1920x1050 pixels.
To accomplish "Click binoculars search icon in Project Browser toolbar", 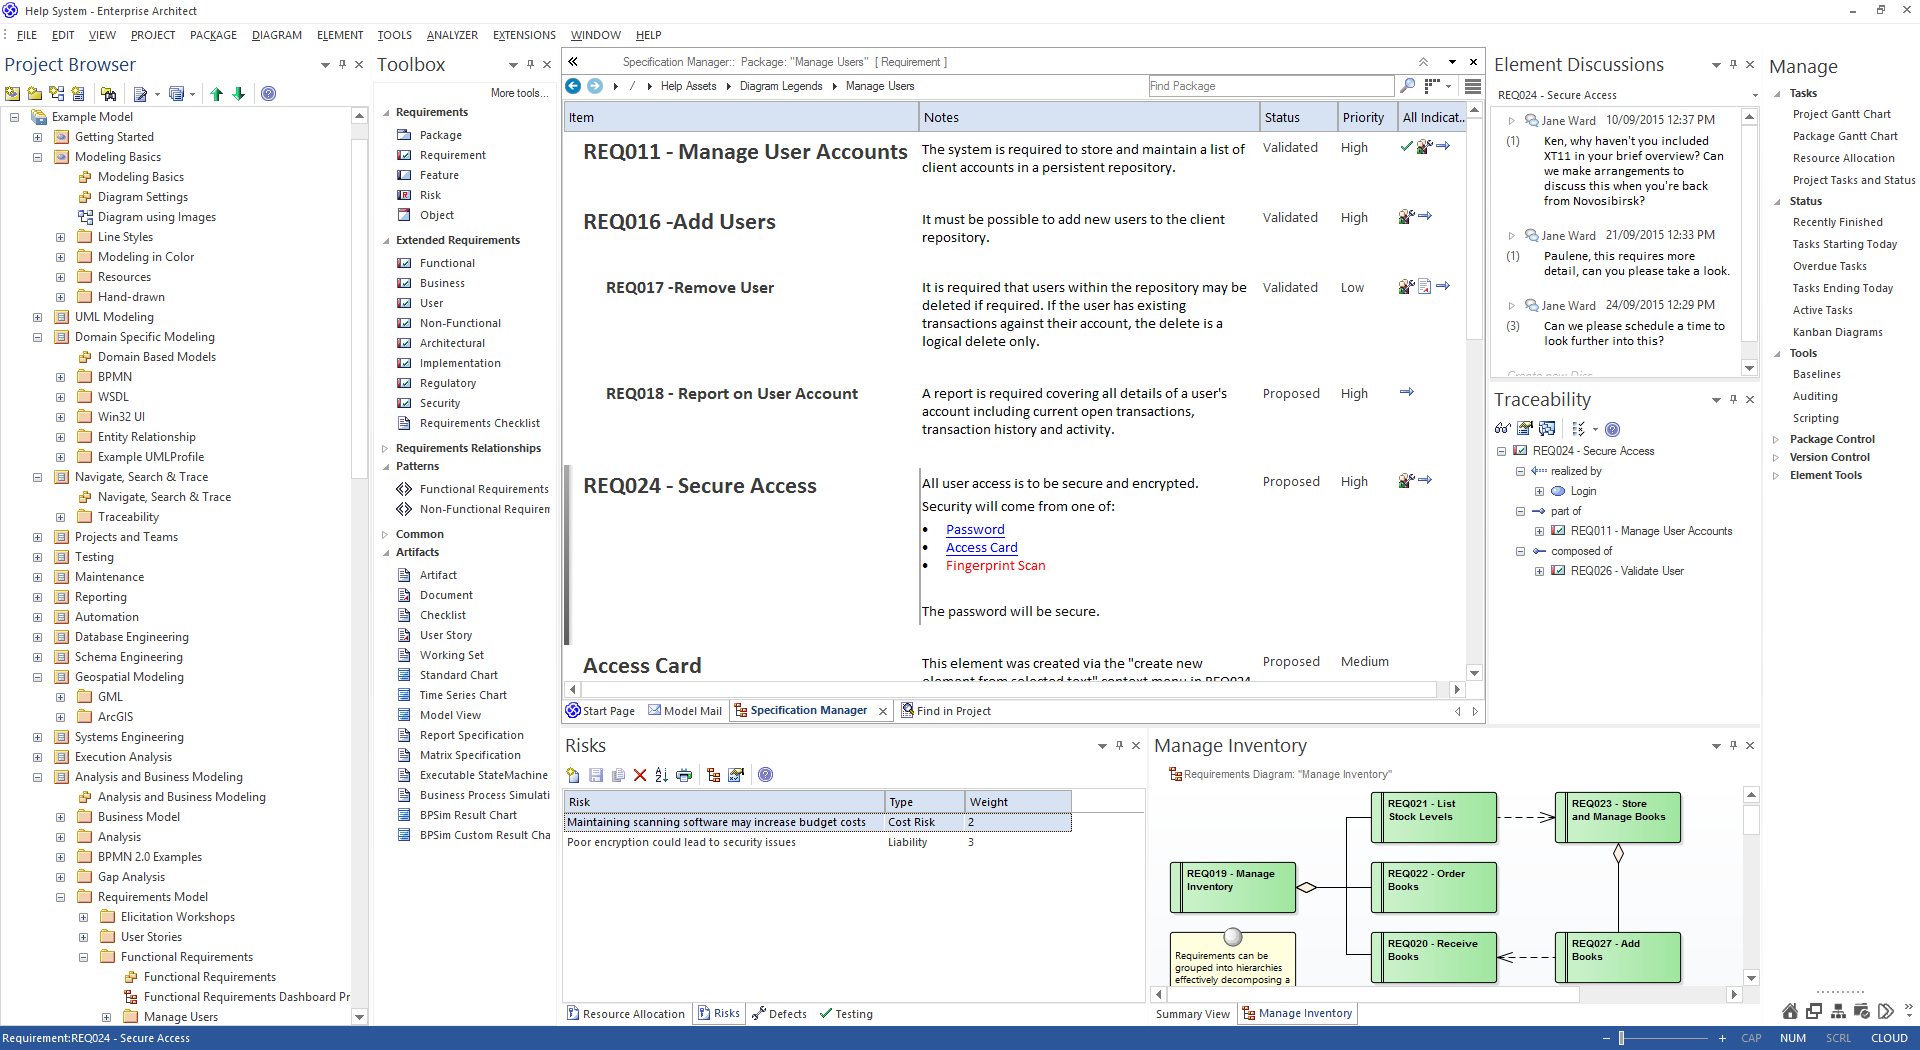I will coord(109,94).
